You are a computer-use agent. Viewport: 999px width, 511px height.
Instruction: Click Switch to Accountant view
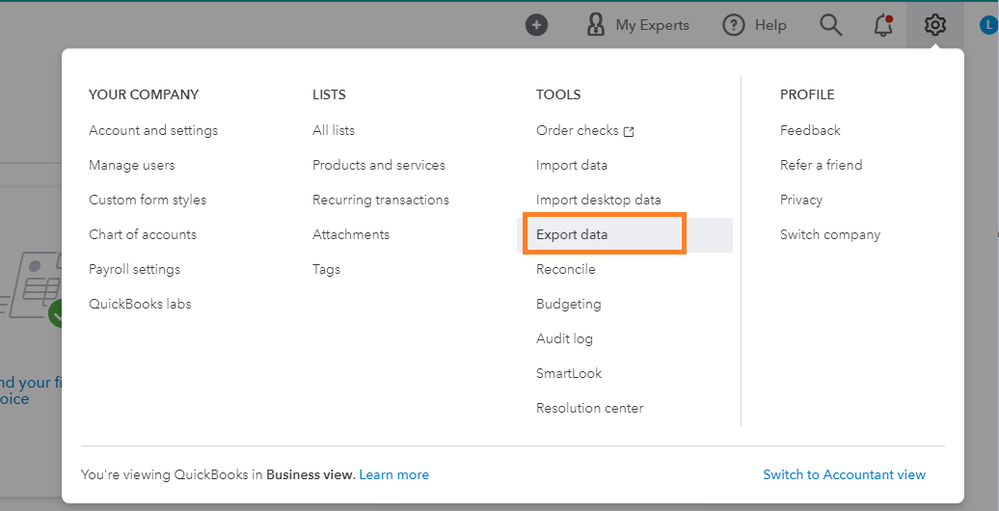click(x=845, y=475)
